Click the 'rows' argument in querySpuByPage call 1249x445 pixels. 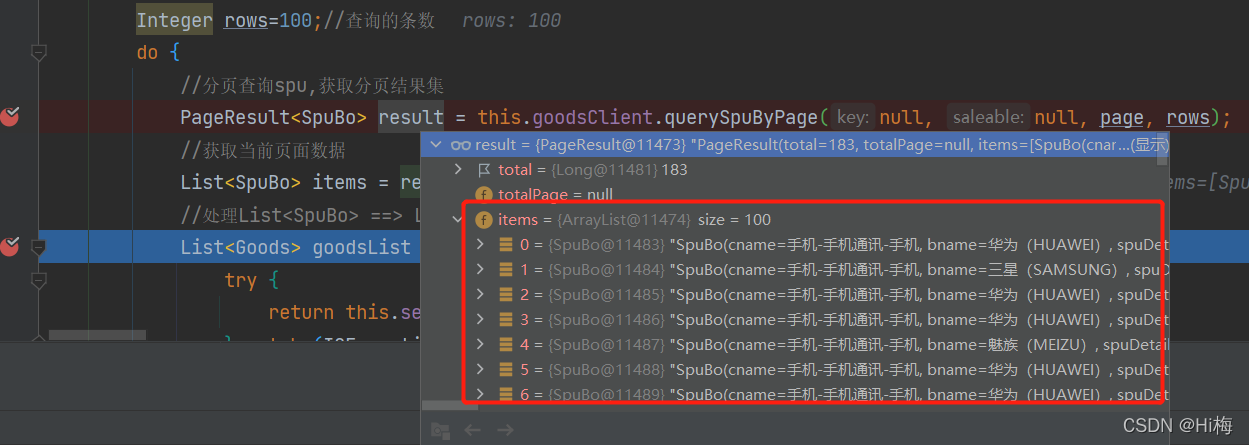[x=1187, y=118]
